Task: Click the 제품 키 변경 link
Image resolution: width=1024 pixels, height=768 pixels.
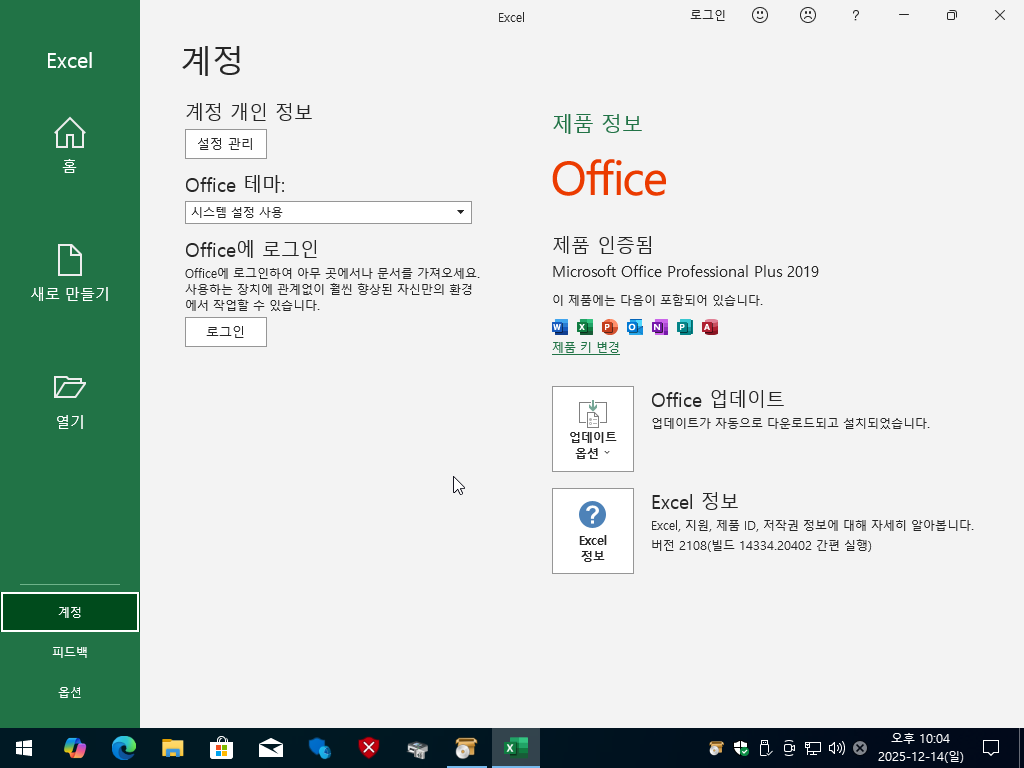Action: [x=586, y=347]
